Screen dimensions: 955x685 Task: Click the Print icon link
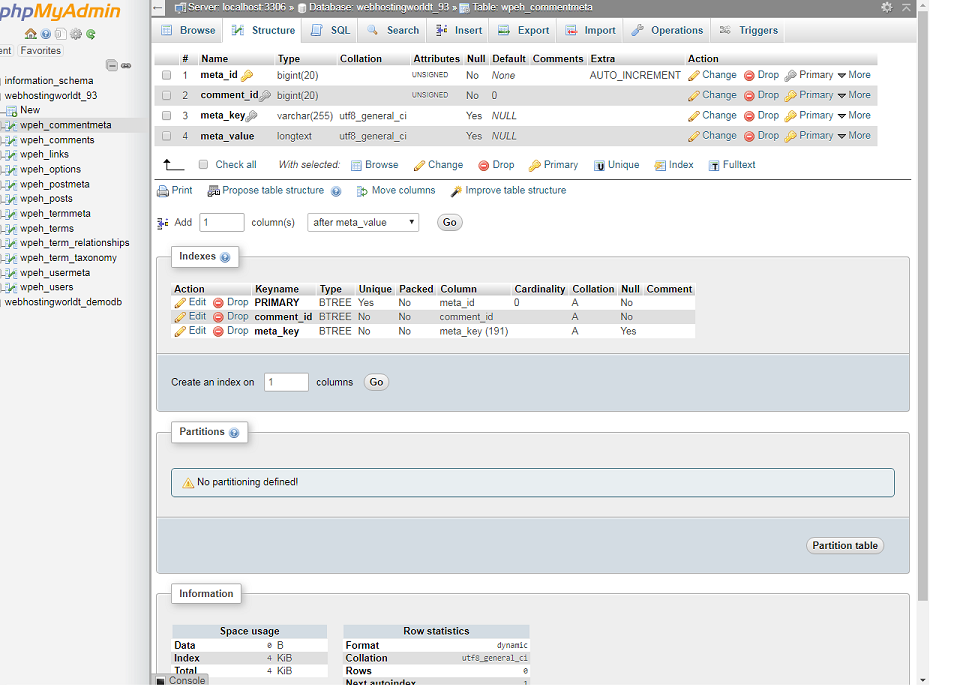pyautogui.click(x=175, y=190)
